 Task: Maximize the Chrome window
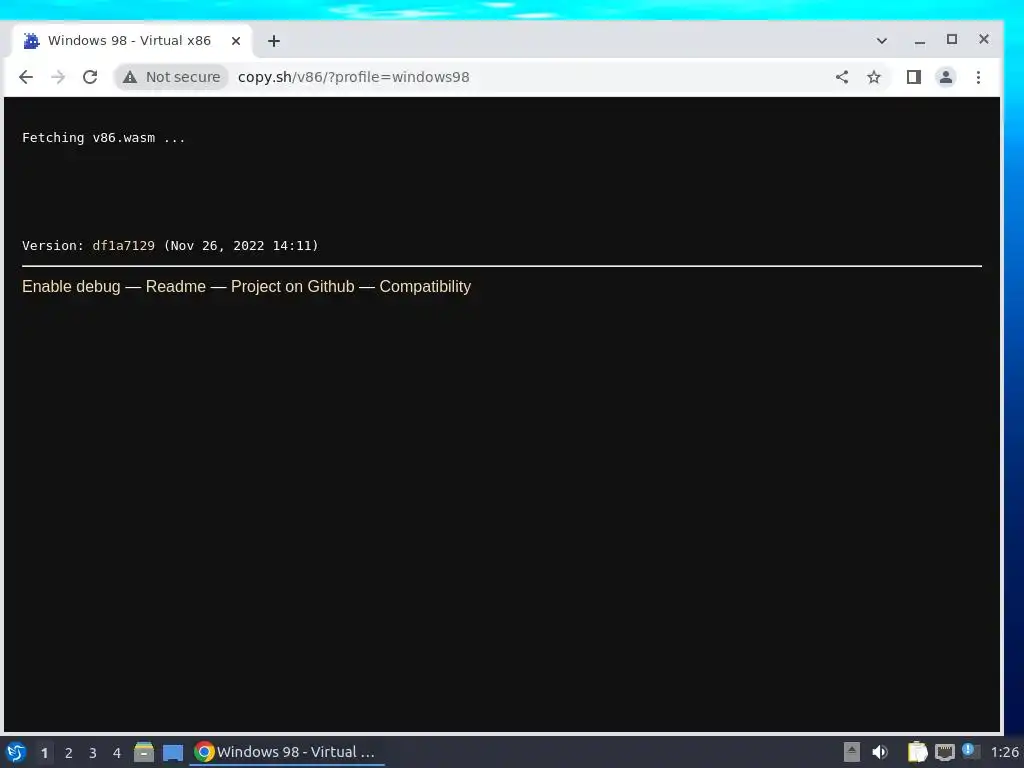(x=952, y=39)
